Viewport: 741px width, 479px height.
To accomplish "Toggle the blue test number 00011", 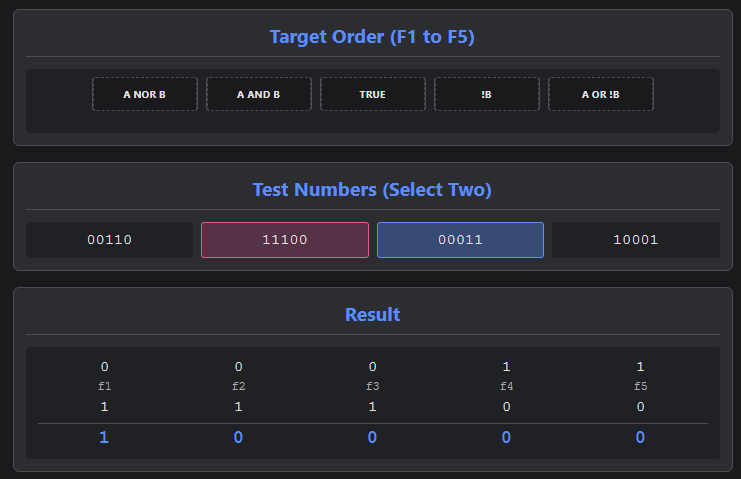I will pos(460,240).
